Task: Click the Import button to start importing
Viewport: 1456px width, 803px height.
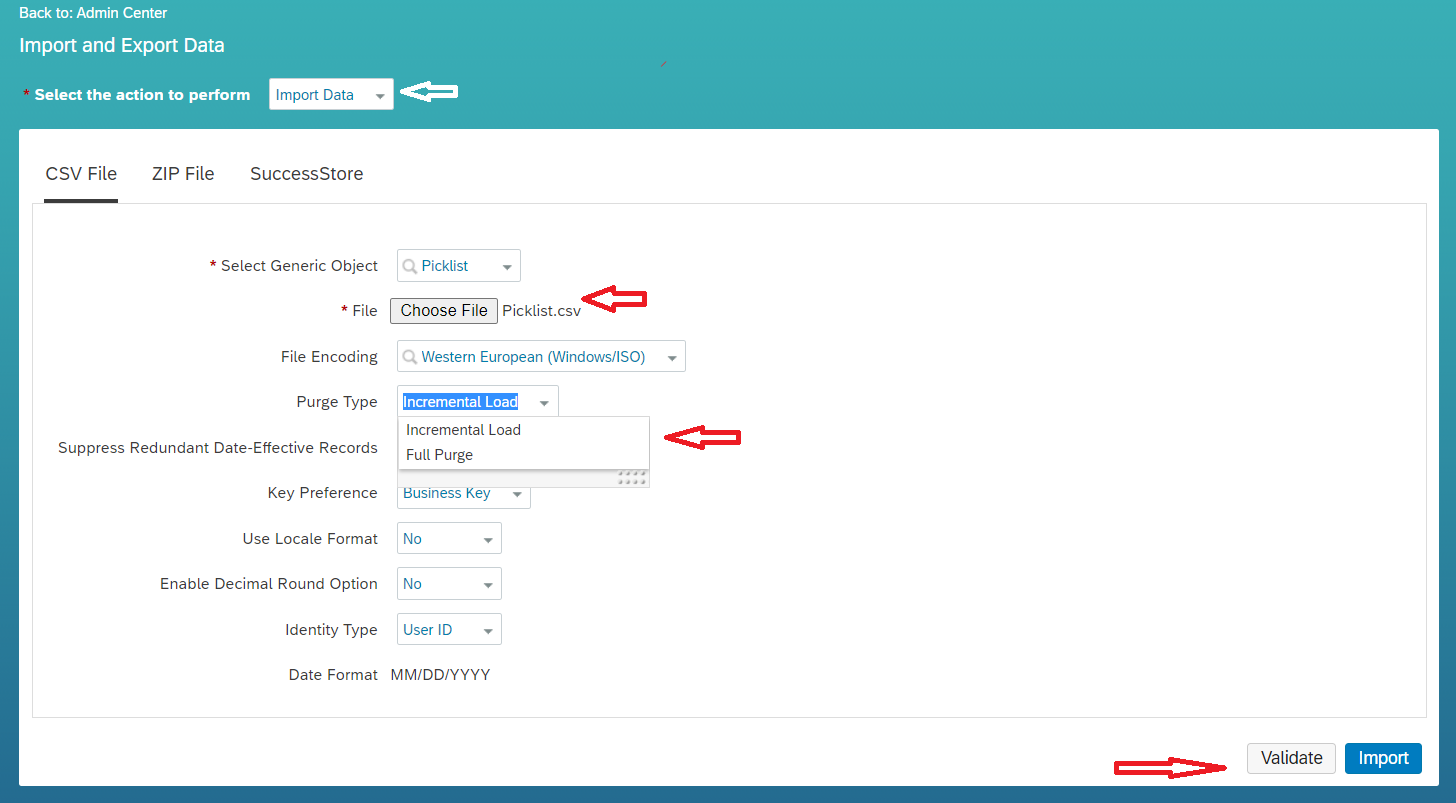Action: [x=1383, y=758]
